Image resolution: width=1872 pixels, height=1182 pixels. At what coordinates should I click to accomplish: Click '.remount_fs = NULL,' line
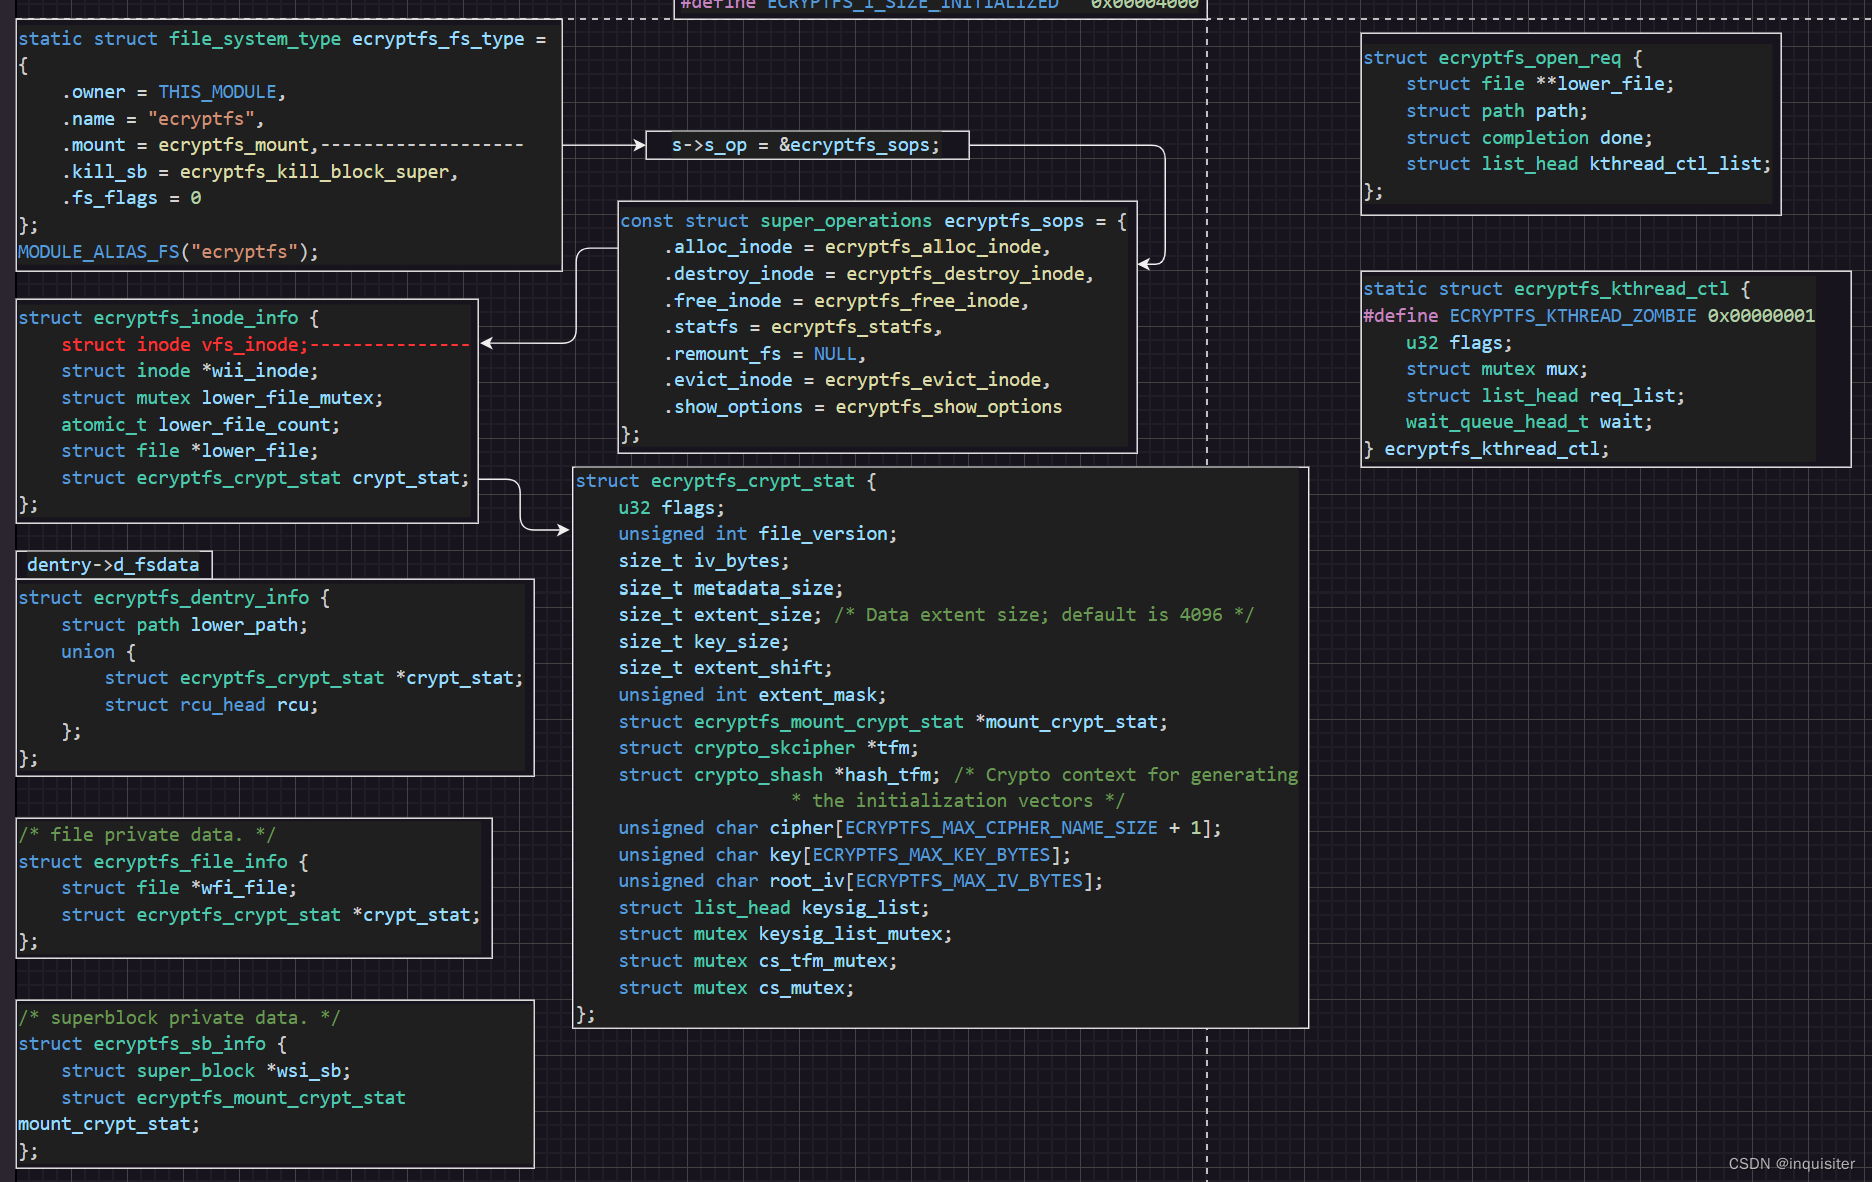click(x=765, y=354)
